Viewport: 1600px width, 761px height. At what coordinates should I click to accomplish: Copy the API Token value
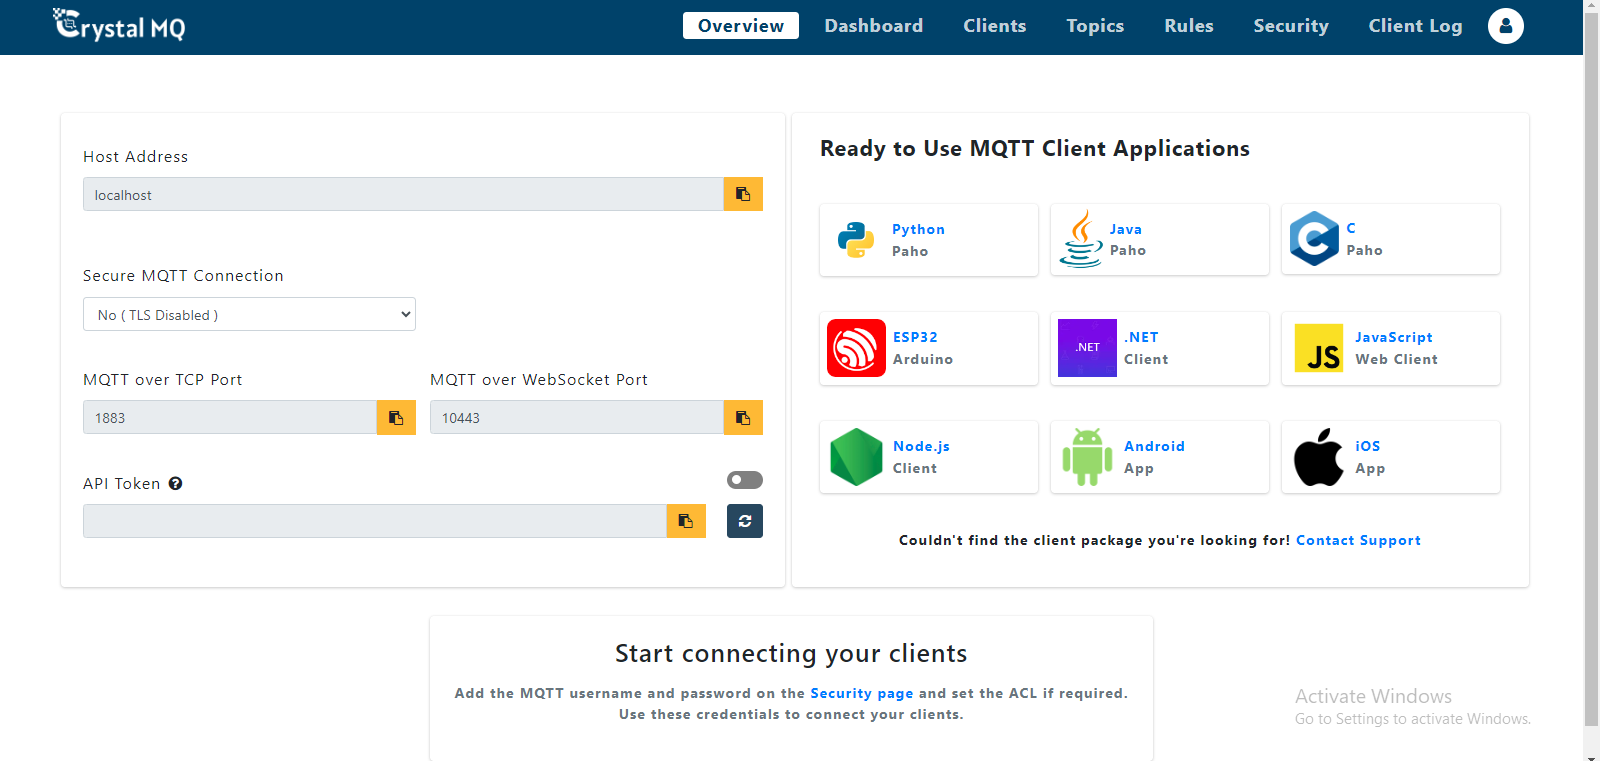(686, 521)
